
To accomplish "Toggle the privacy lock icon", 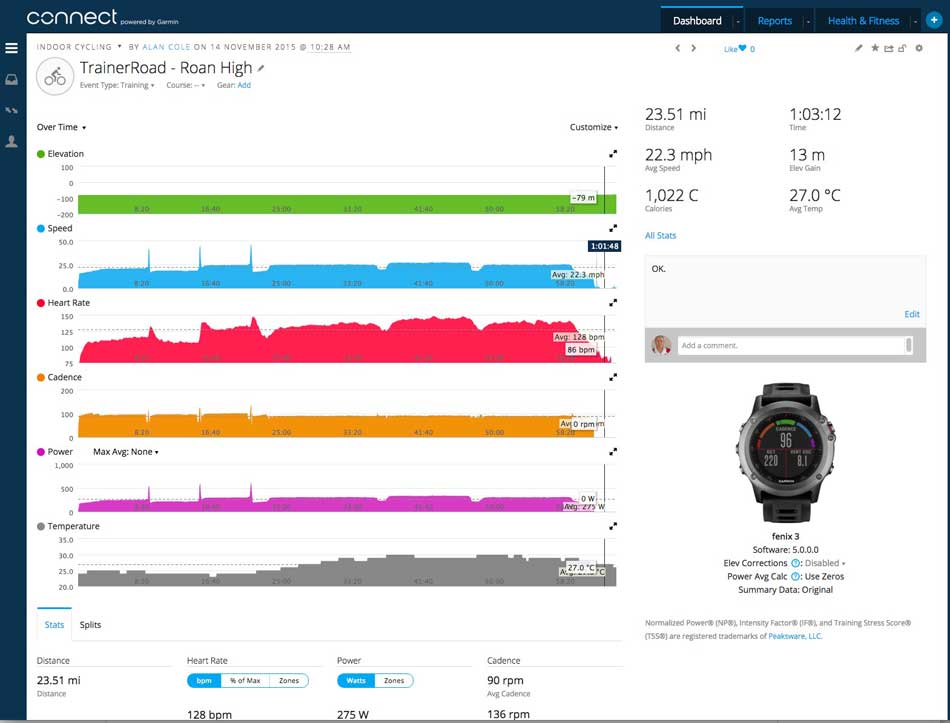I will (902, 48).
